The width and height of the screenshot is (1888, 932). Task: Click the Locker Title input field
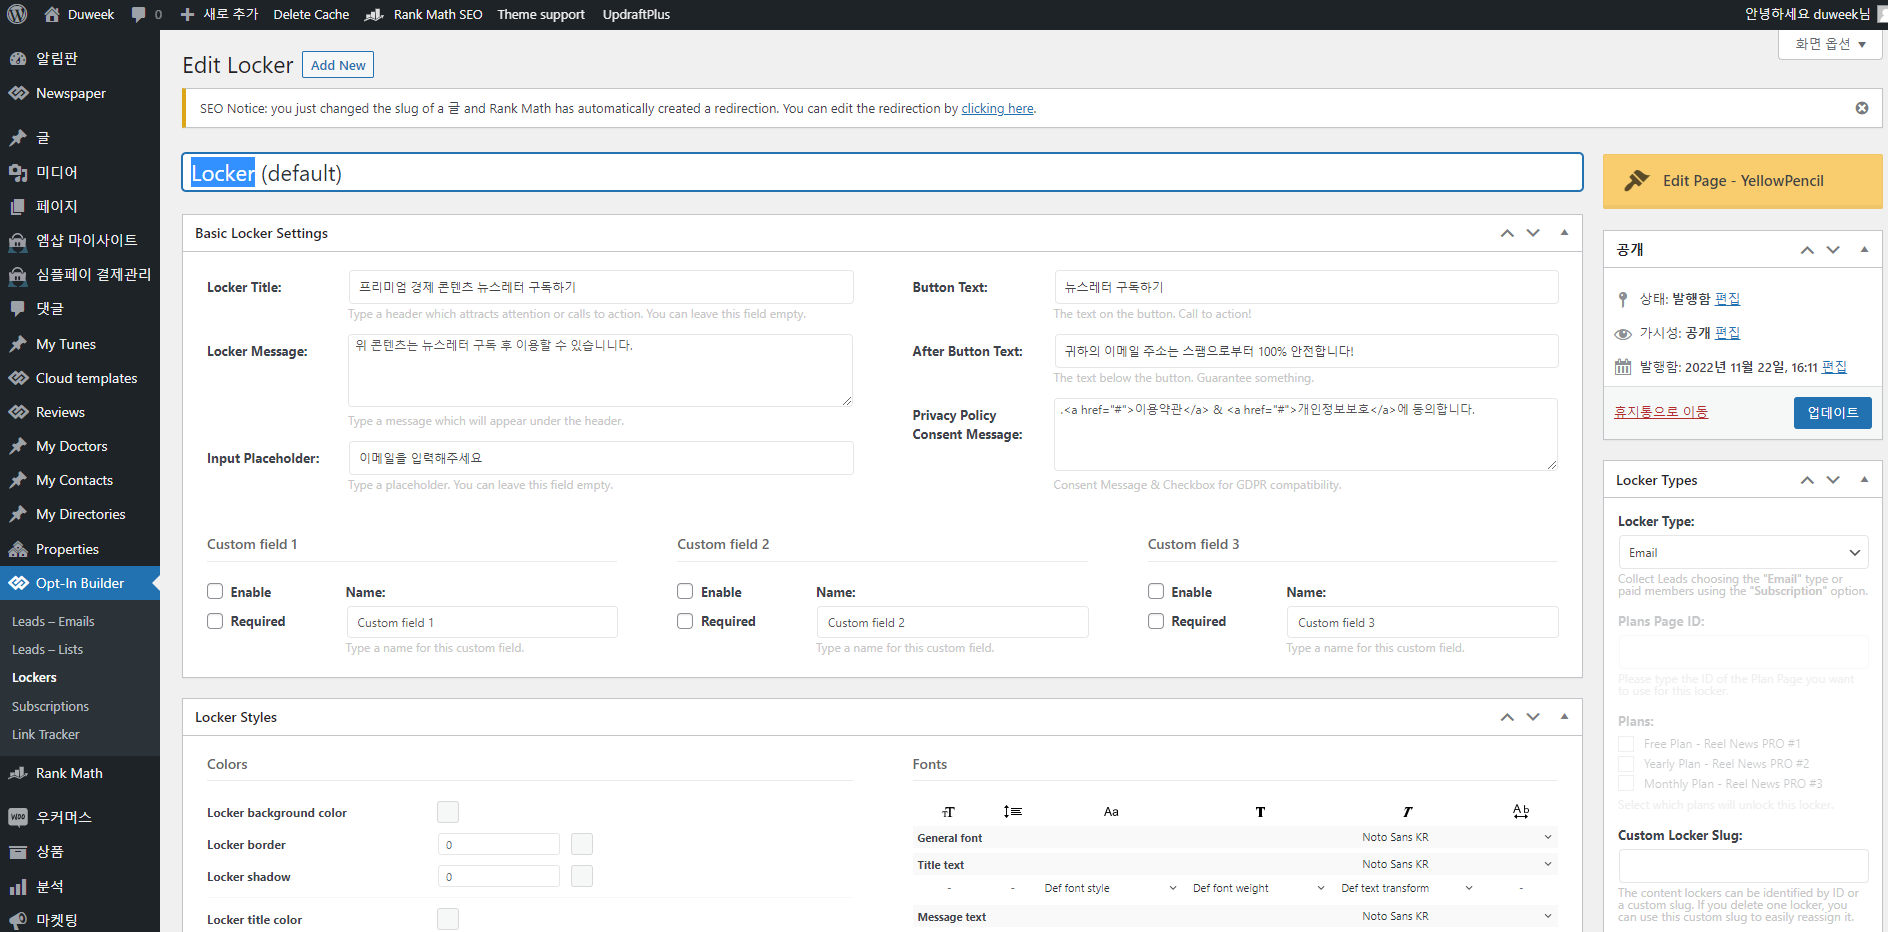coord(601,287)
